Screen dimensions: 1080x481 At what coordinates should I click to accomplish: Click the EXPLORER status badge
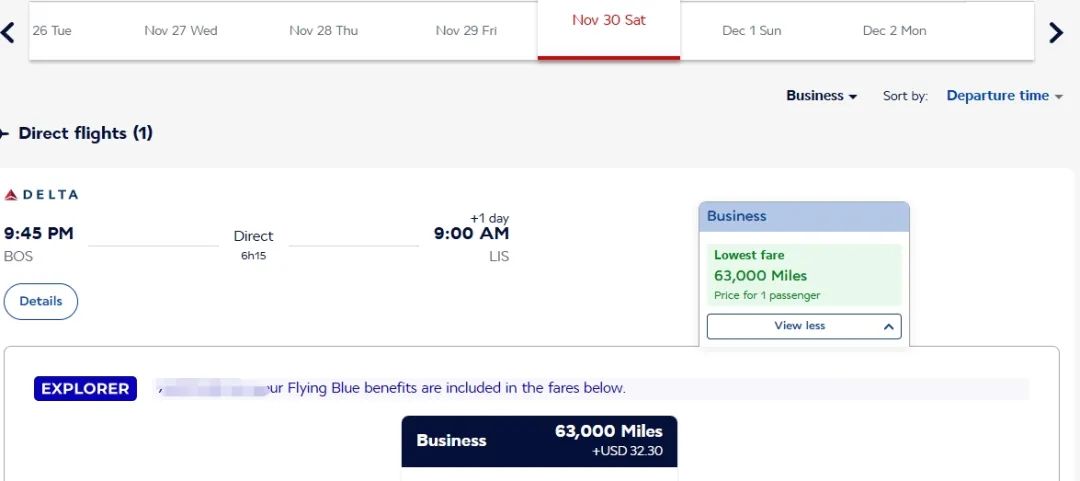[85, 389]
